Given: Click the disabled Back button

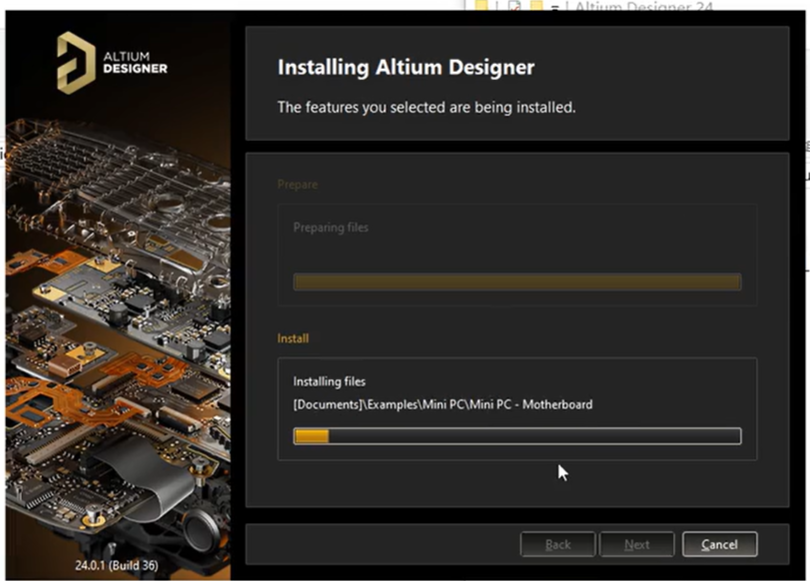Looking at the screenshot, I should 558,544.
